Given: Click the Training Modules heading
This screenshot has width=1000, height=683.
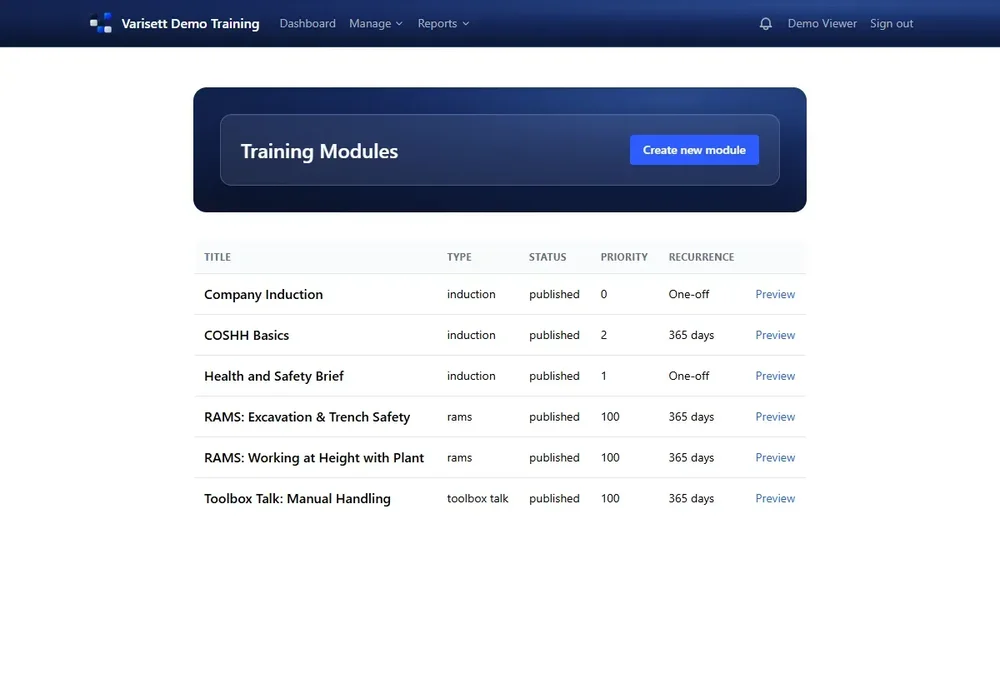Looking at the screenshot, I should [x=319, y=151].
